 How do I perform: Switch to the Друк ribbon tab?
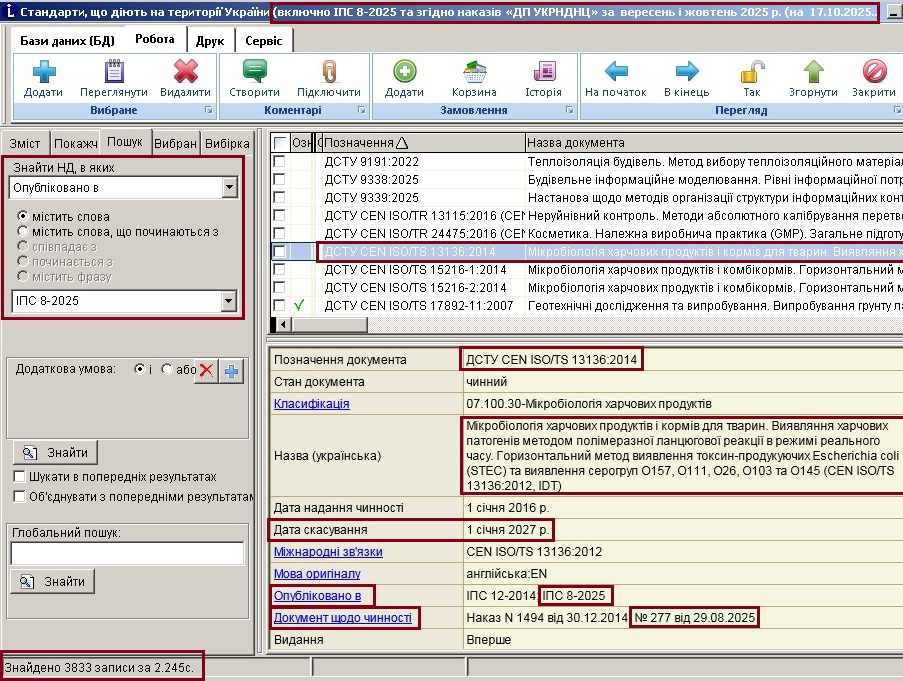coord(209,40)
